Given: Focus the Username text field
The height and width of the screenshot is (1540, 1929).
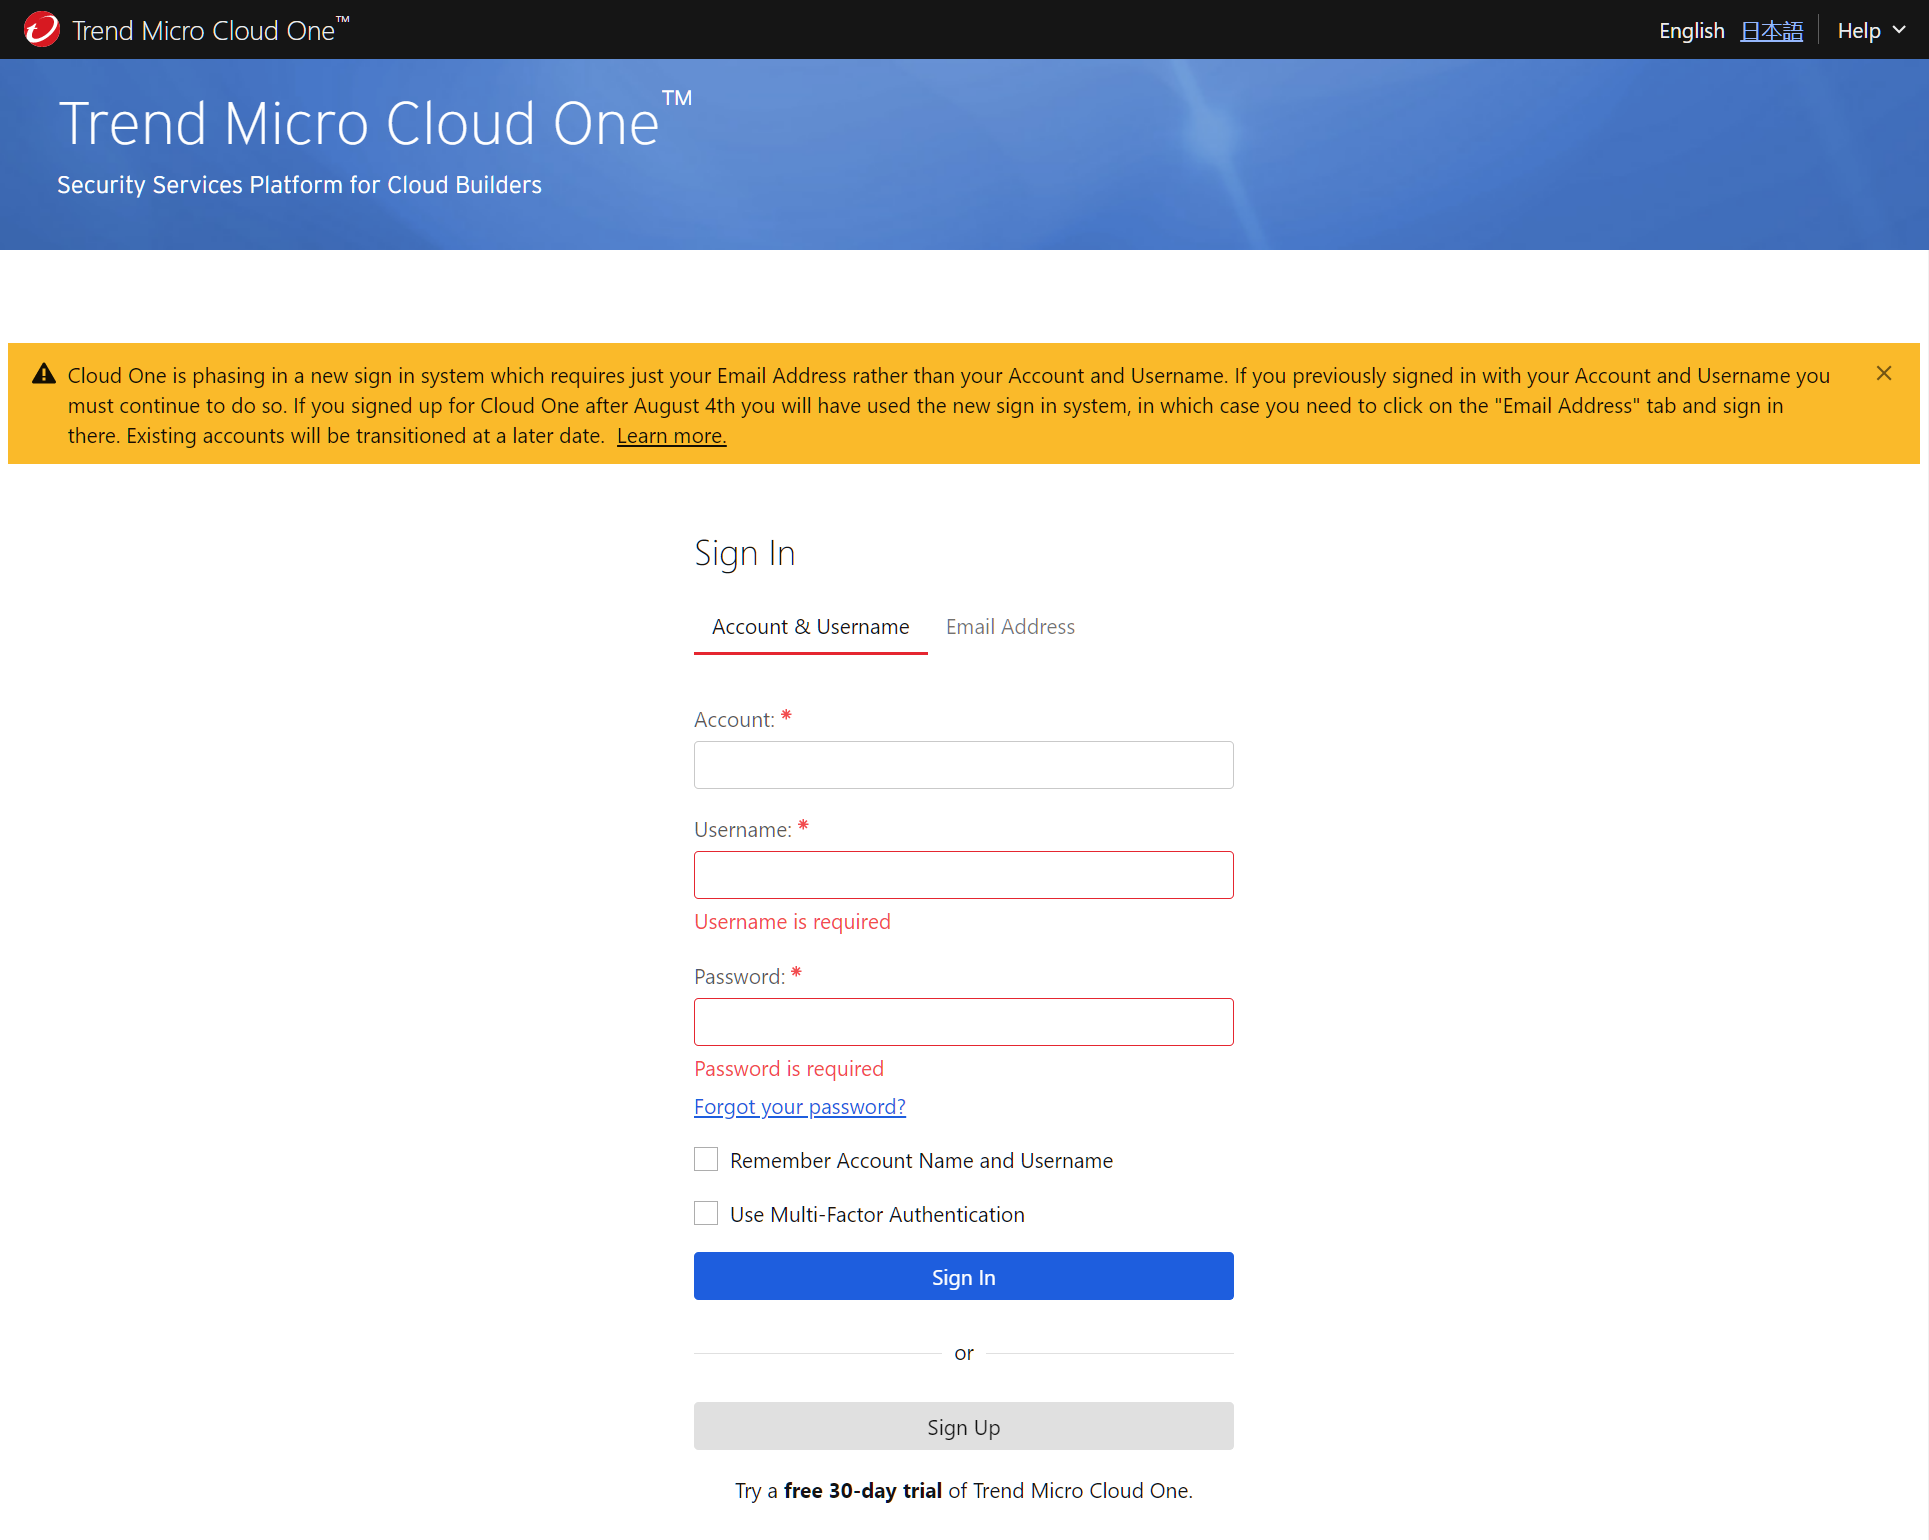Looking at the screenshot, I should 962,874.
